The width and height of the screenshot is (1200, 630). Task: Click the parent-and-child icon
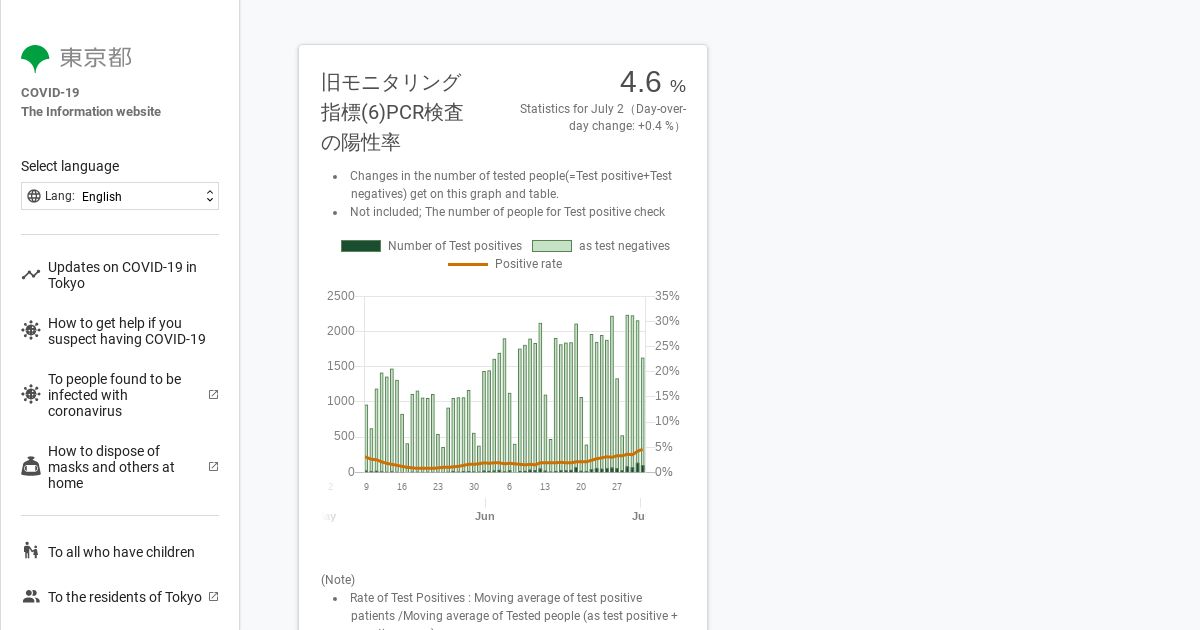pos(31,552)
